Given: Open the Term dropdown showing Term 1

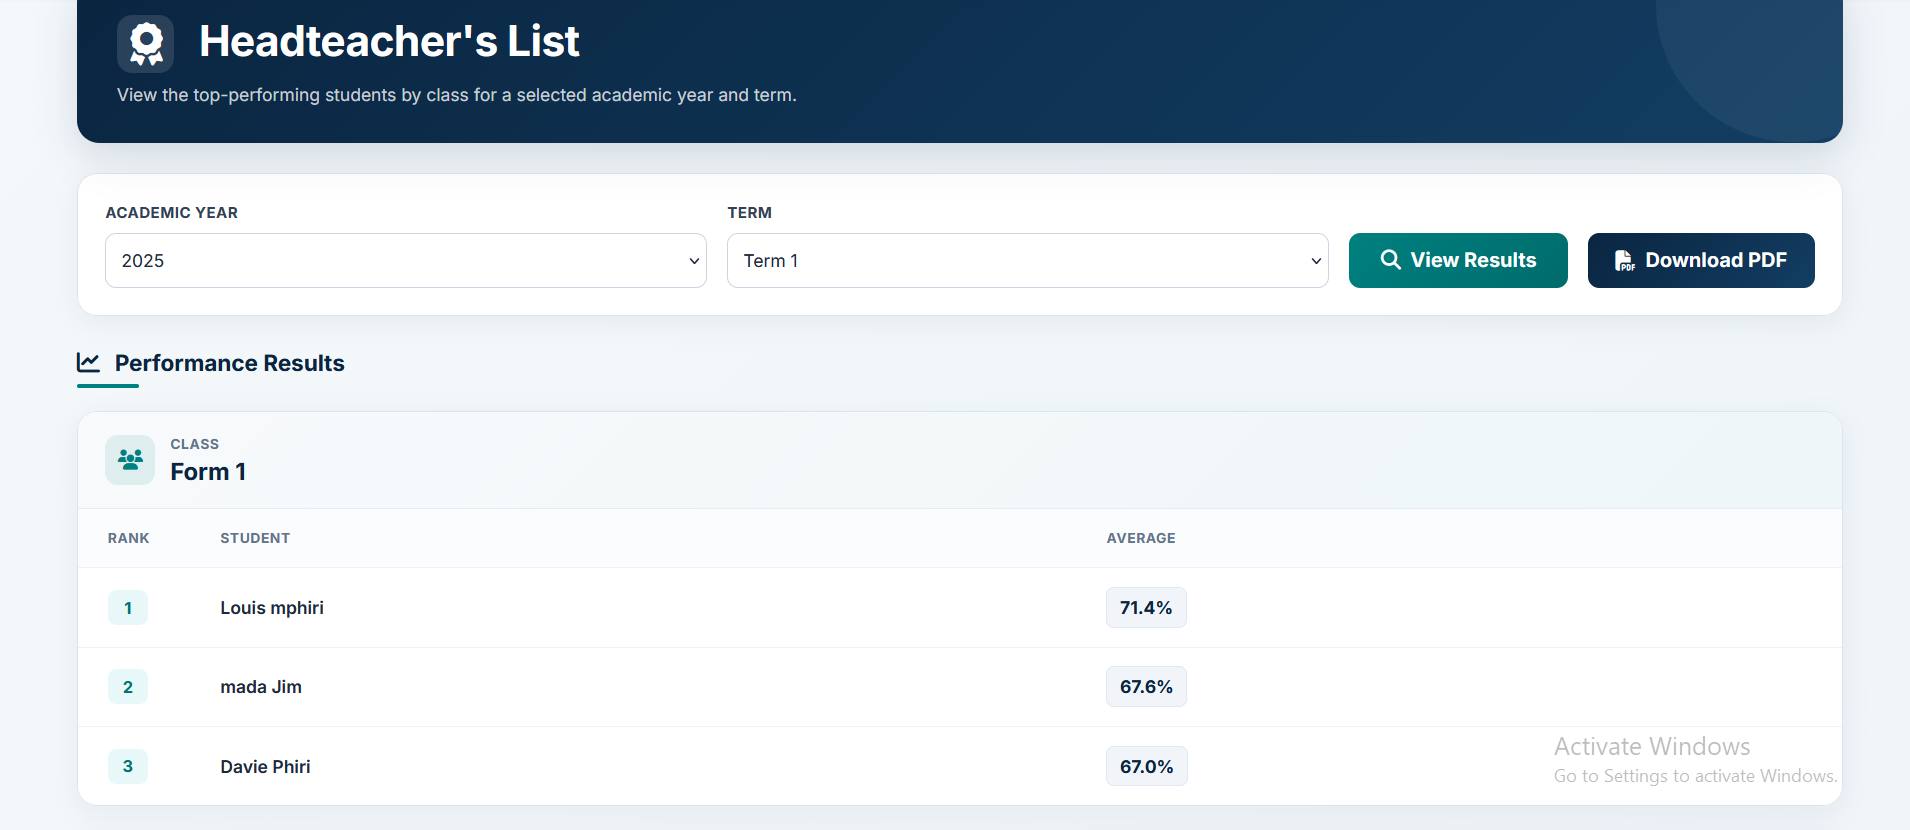Looking at the screenshot, I should [1028, 261].
